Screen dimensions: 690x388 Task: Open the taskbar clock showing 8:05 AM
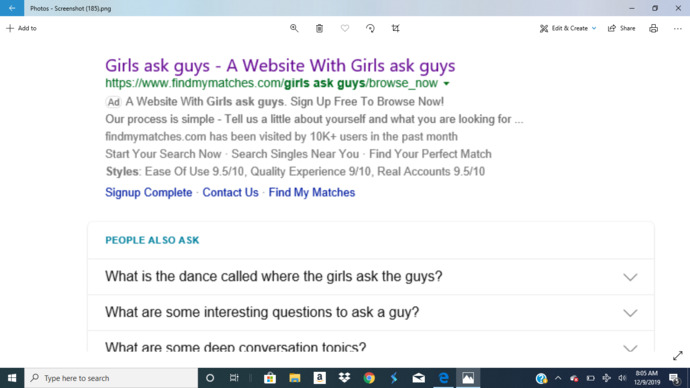(x=647, y=378)
